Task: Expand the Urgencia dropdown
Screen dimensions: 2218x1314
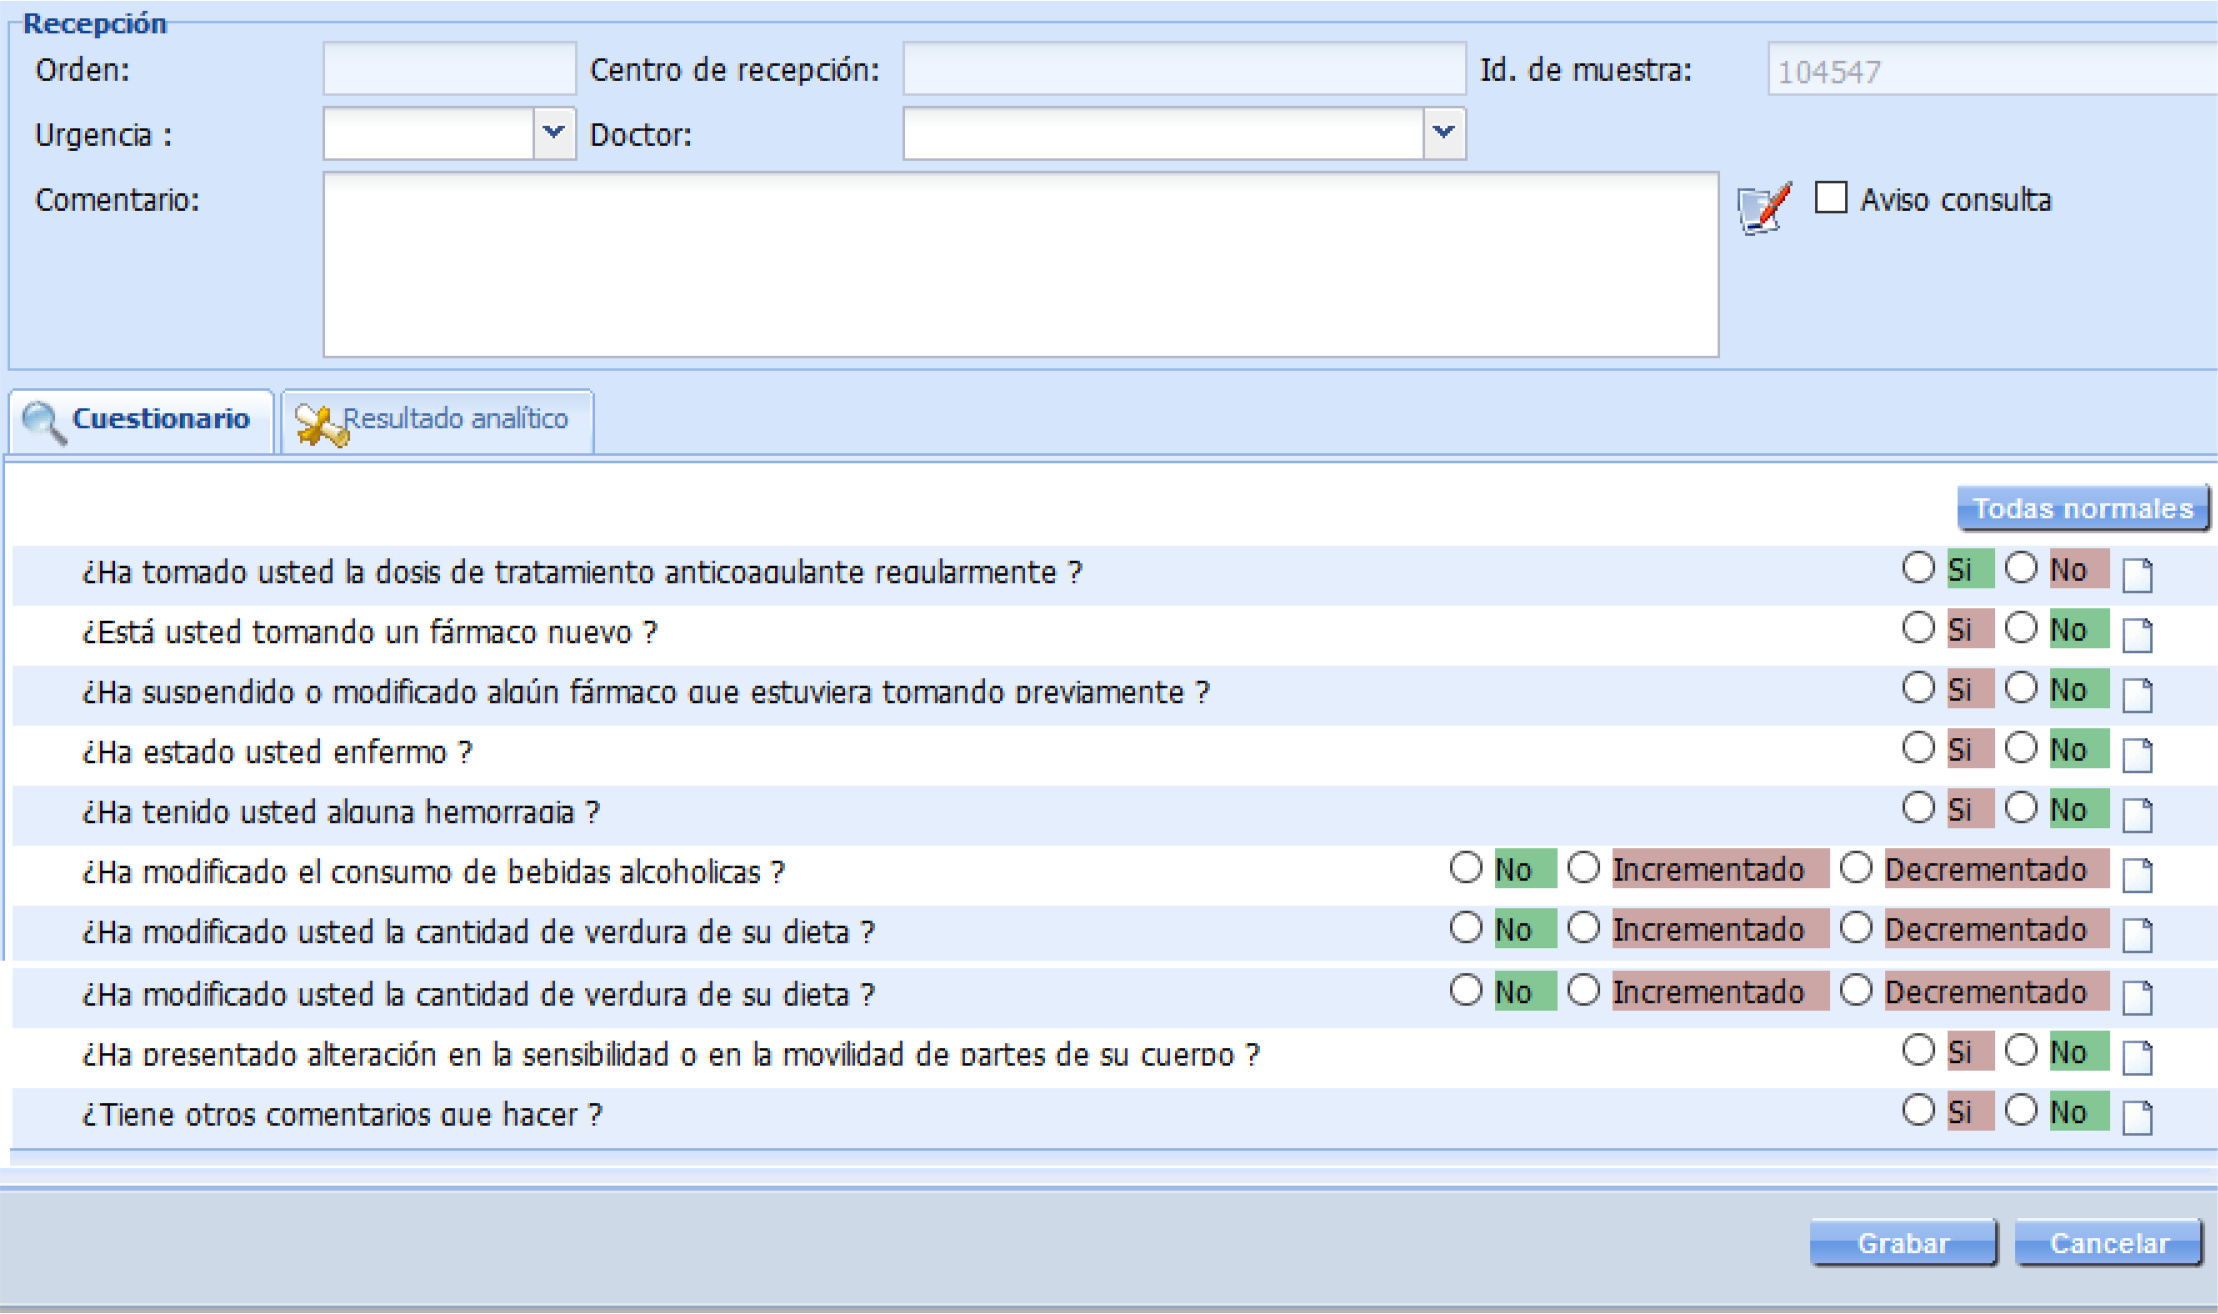Action: point(553,133)
